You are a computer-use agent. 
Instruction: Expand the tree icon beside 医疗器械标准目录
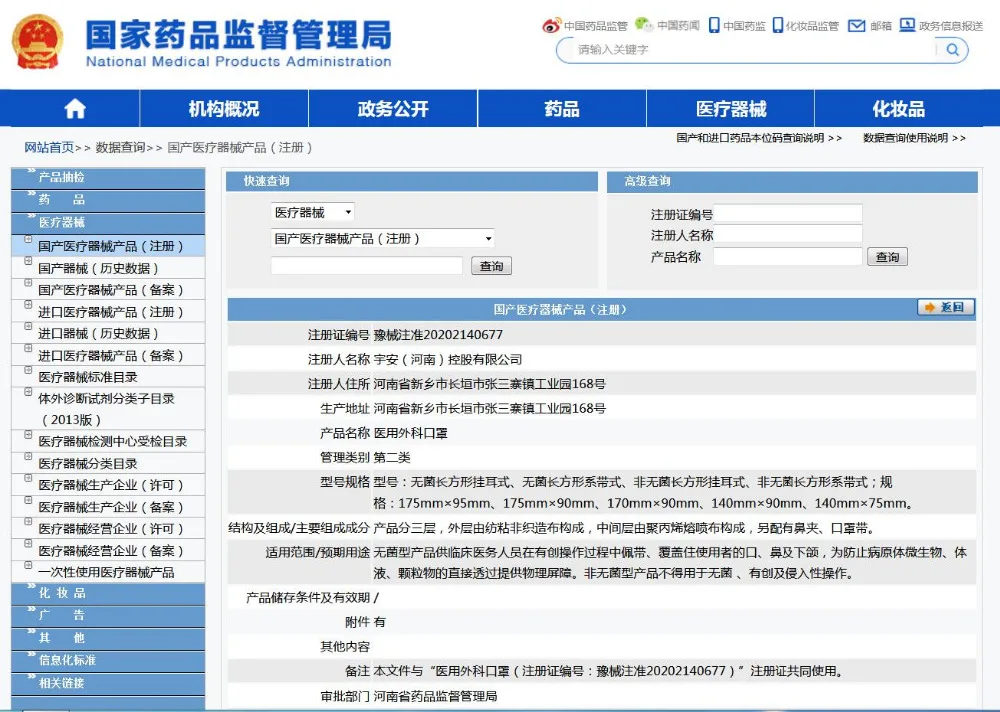(28, 370)
